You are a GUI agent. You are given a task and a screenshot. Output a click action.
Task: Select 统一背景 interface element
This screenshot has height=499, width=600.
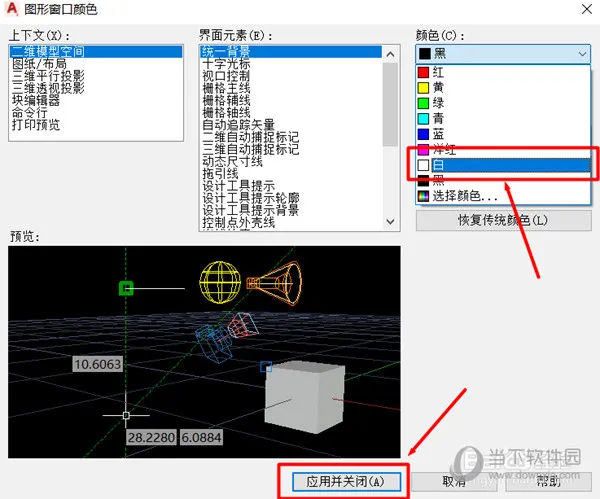click(227, 51)
